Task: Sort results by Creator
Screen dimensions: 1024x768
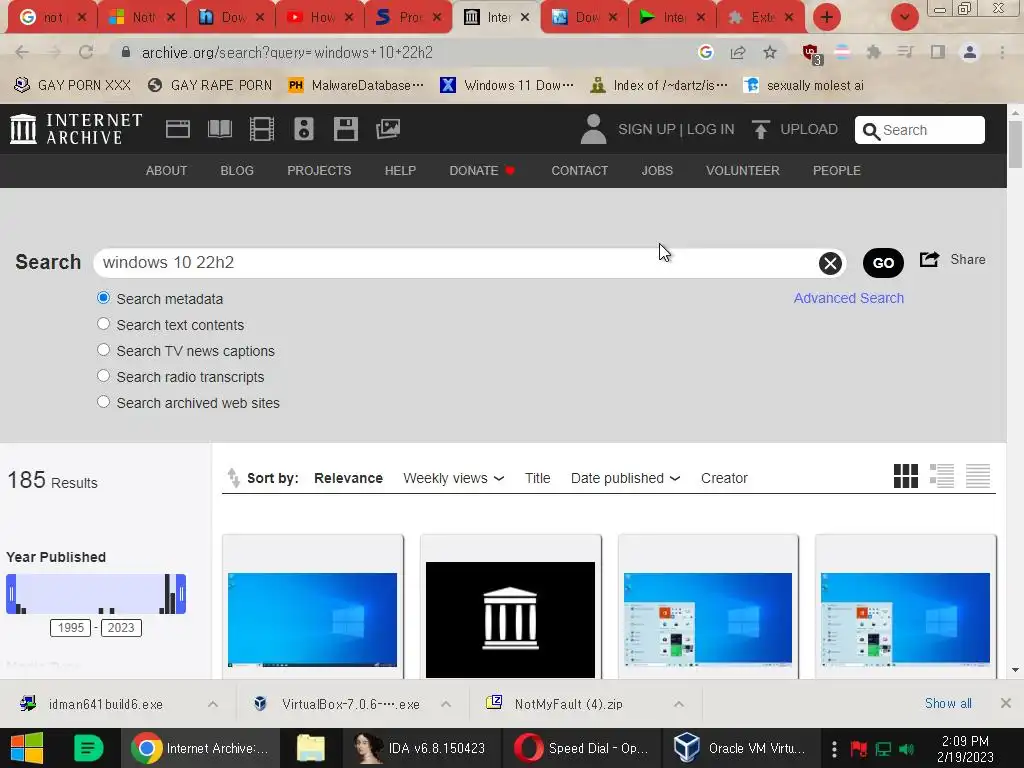Action: [x=724, y=478]
